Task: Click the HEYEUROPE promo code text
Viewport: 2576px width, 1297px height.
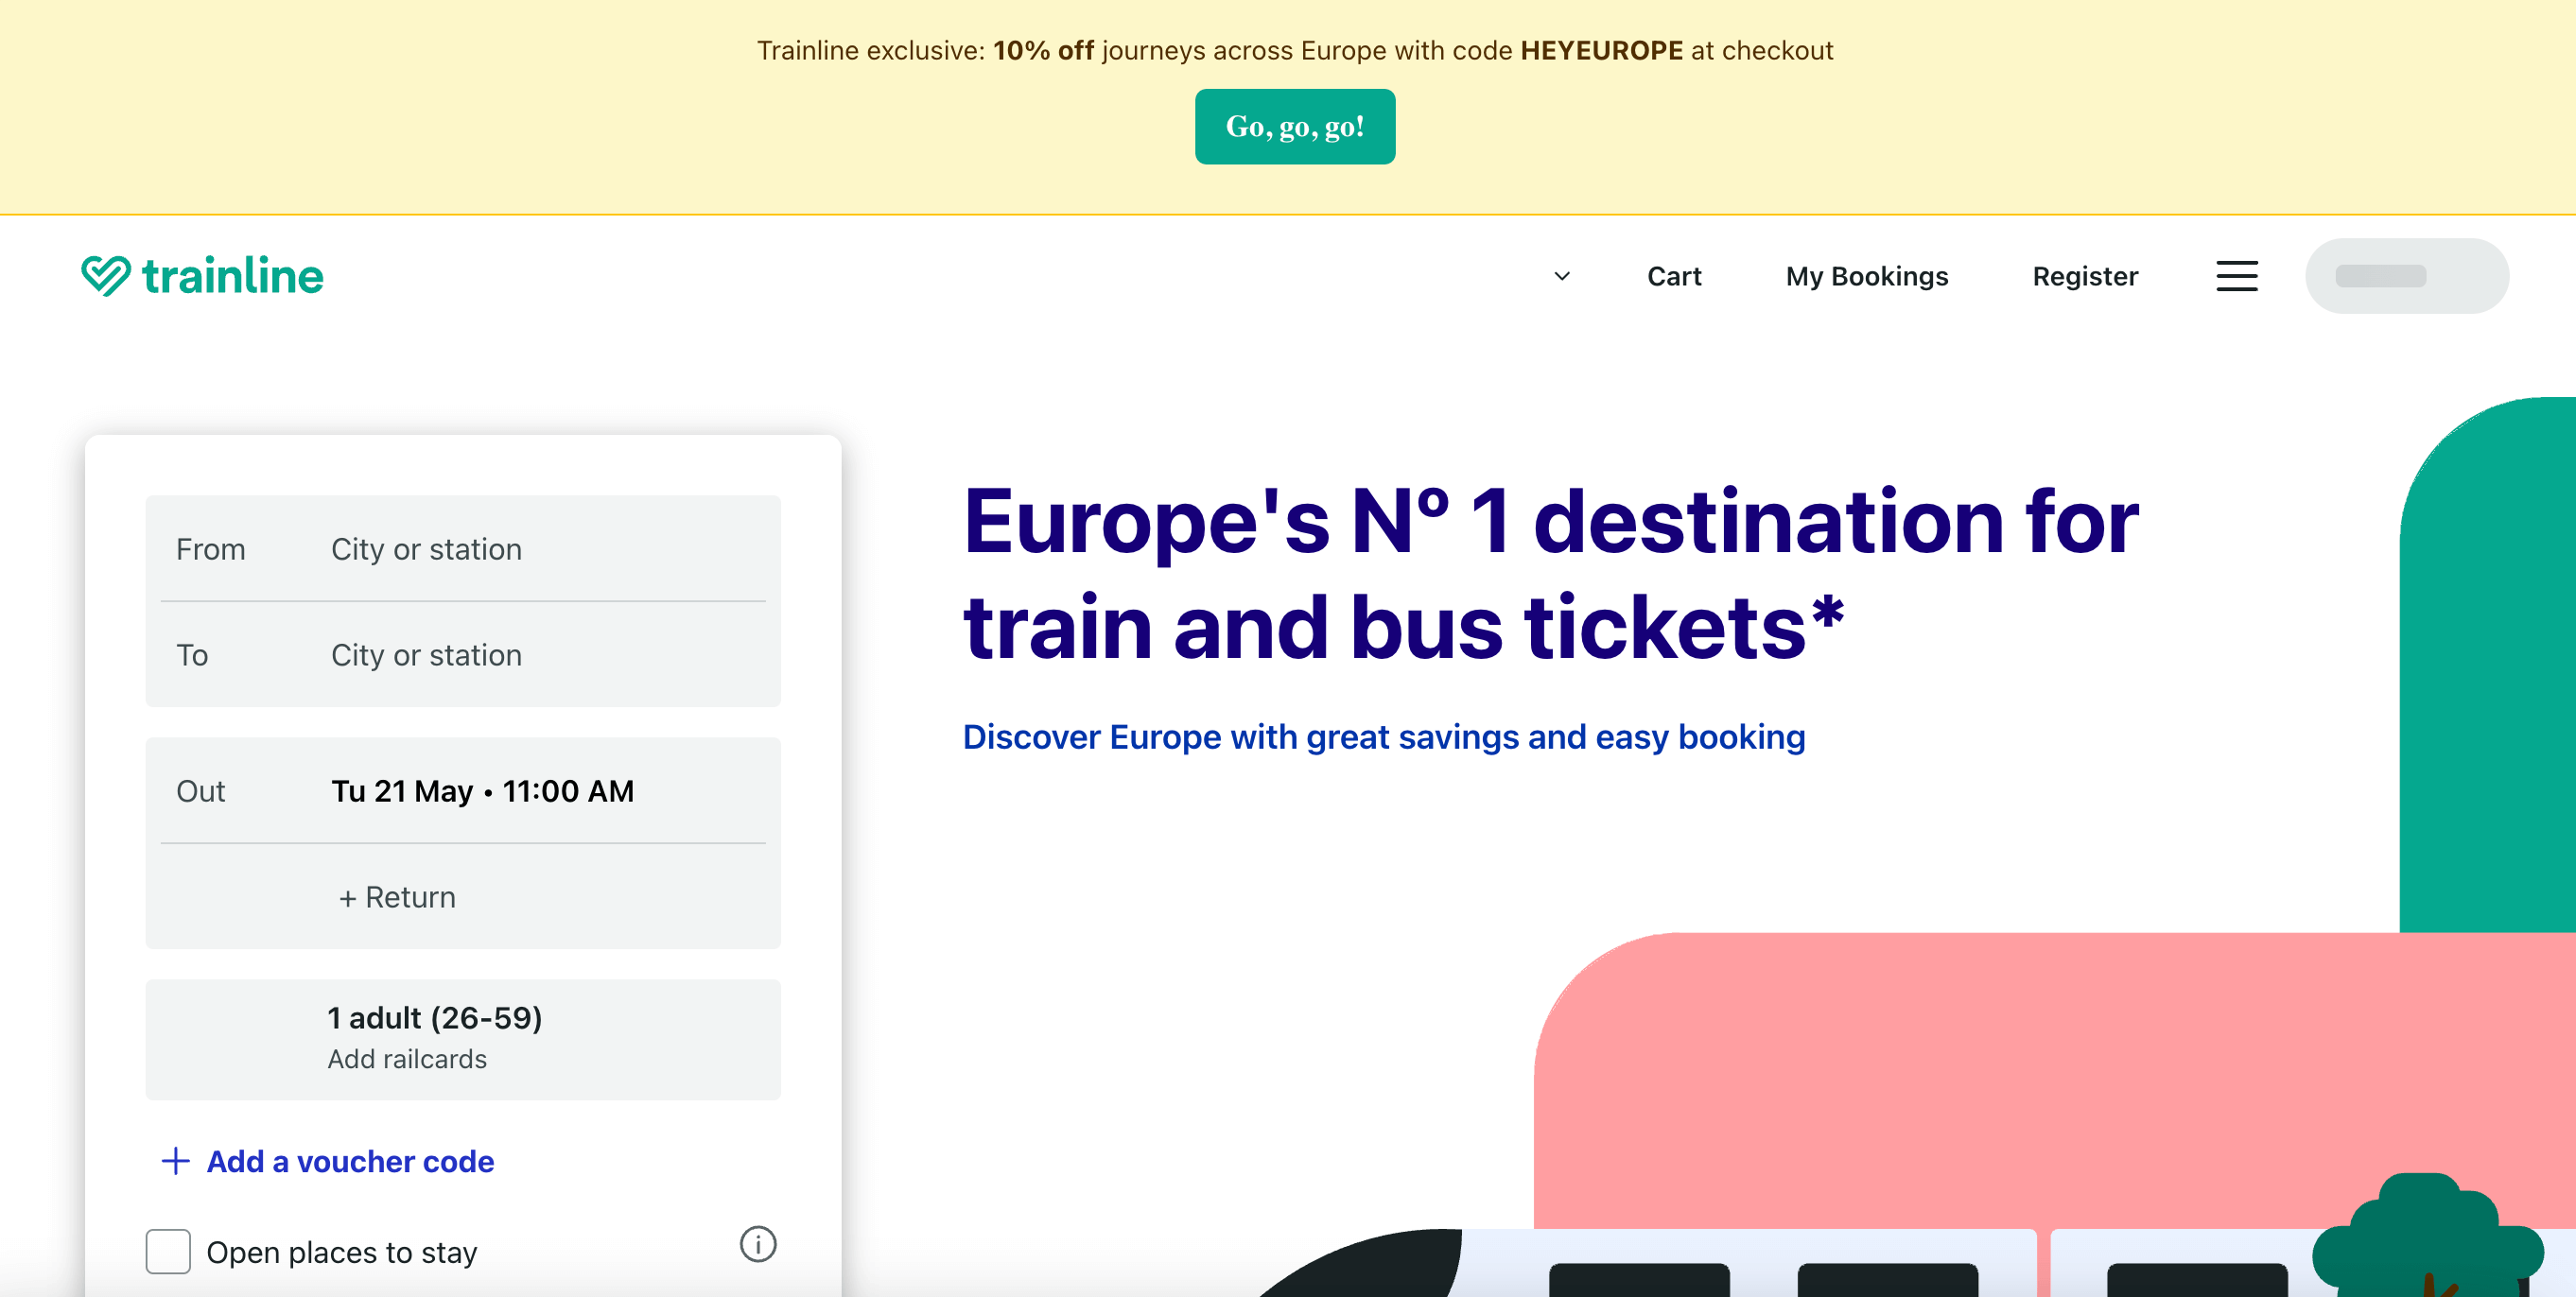Action: (1602, 50)
